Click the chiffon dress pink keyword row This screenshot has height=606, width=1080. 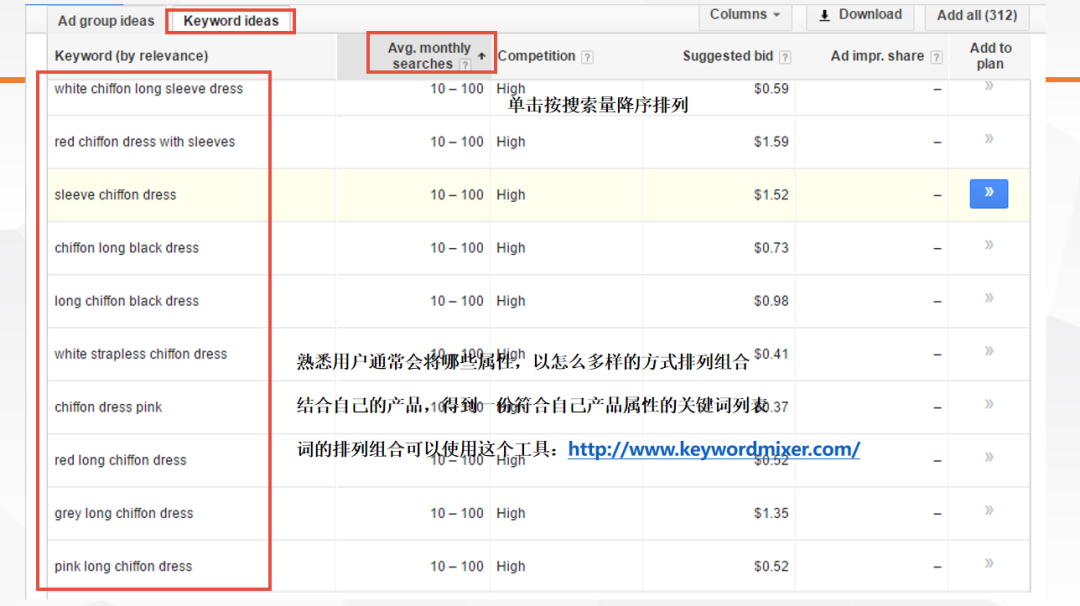tap(108, 407)
